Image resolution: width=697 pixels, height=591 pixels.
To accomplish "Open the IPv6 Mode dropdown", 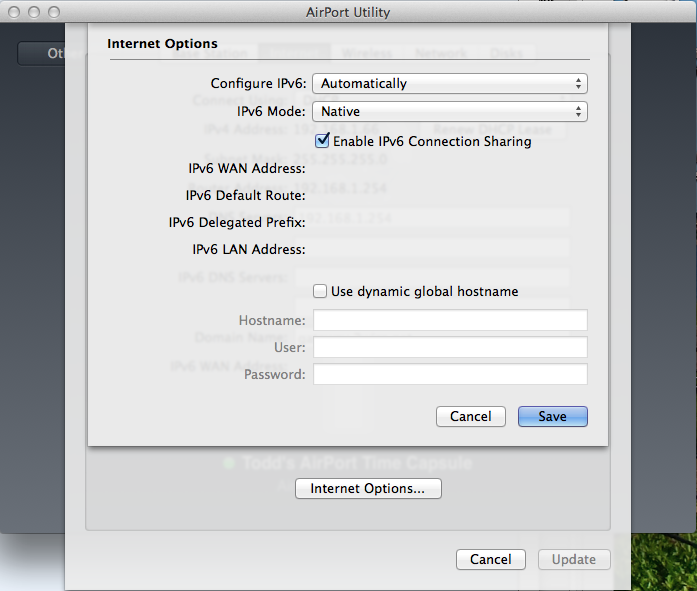I will (x=450, y=112).
